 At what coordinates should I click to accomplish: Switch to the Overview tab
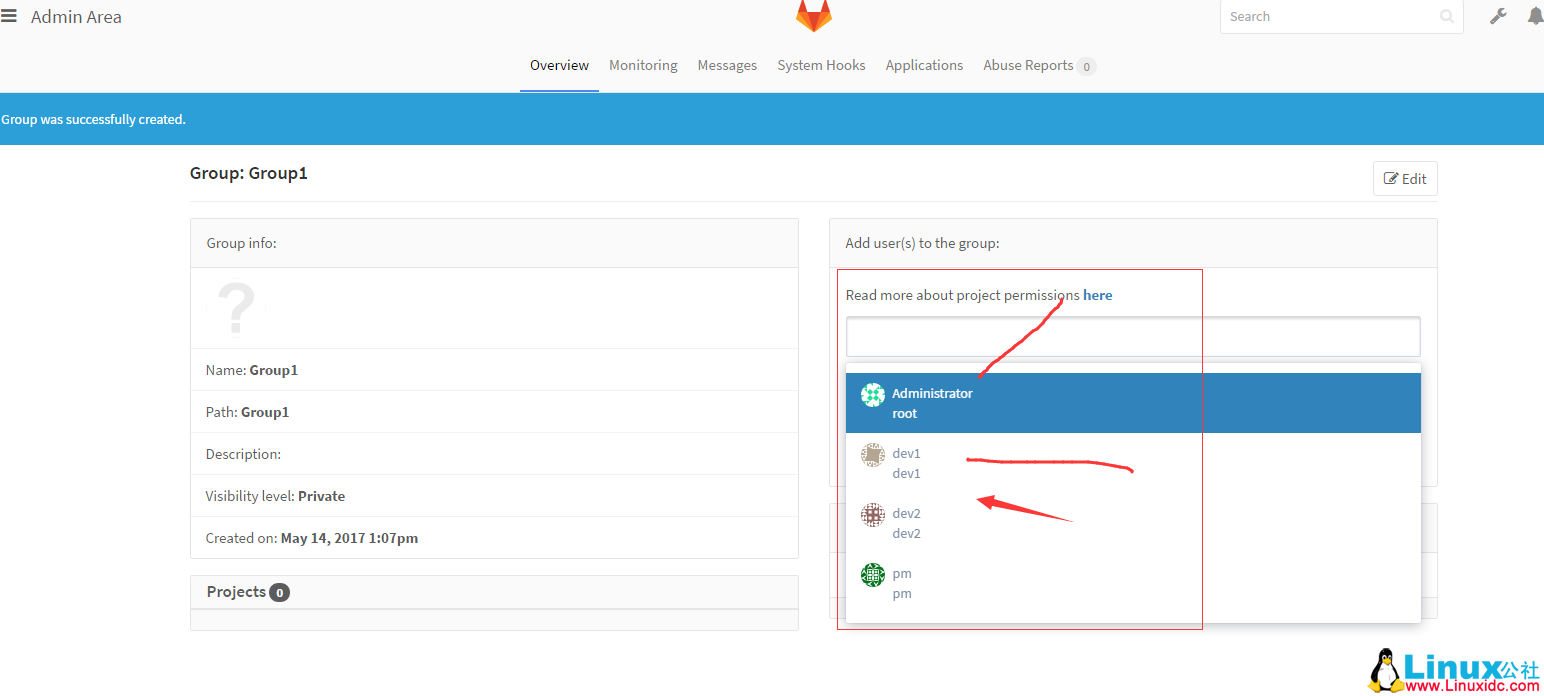559,65
